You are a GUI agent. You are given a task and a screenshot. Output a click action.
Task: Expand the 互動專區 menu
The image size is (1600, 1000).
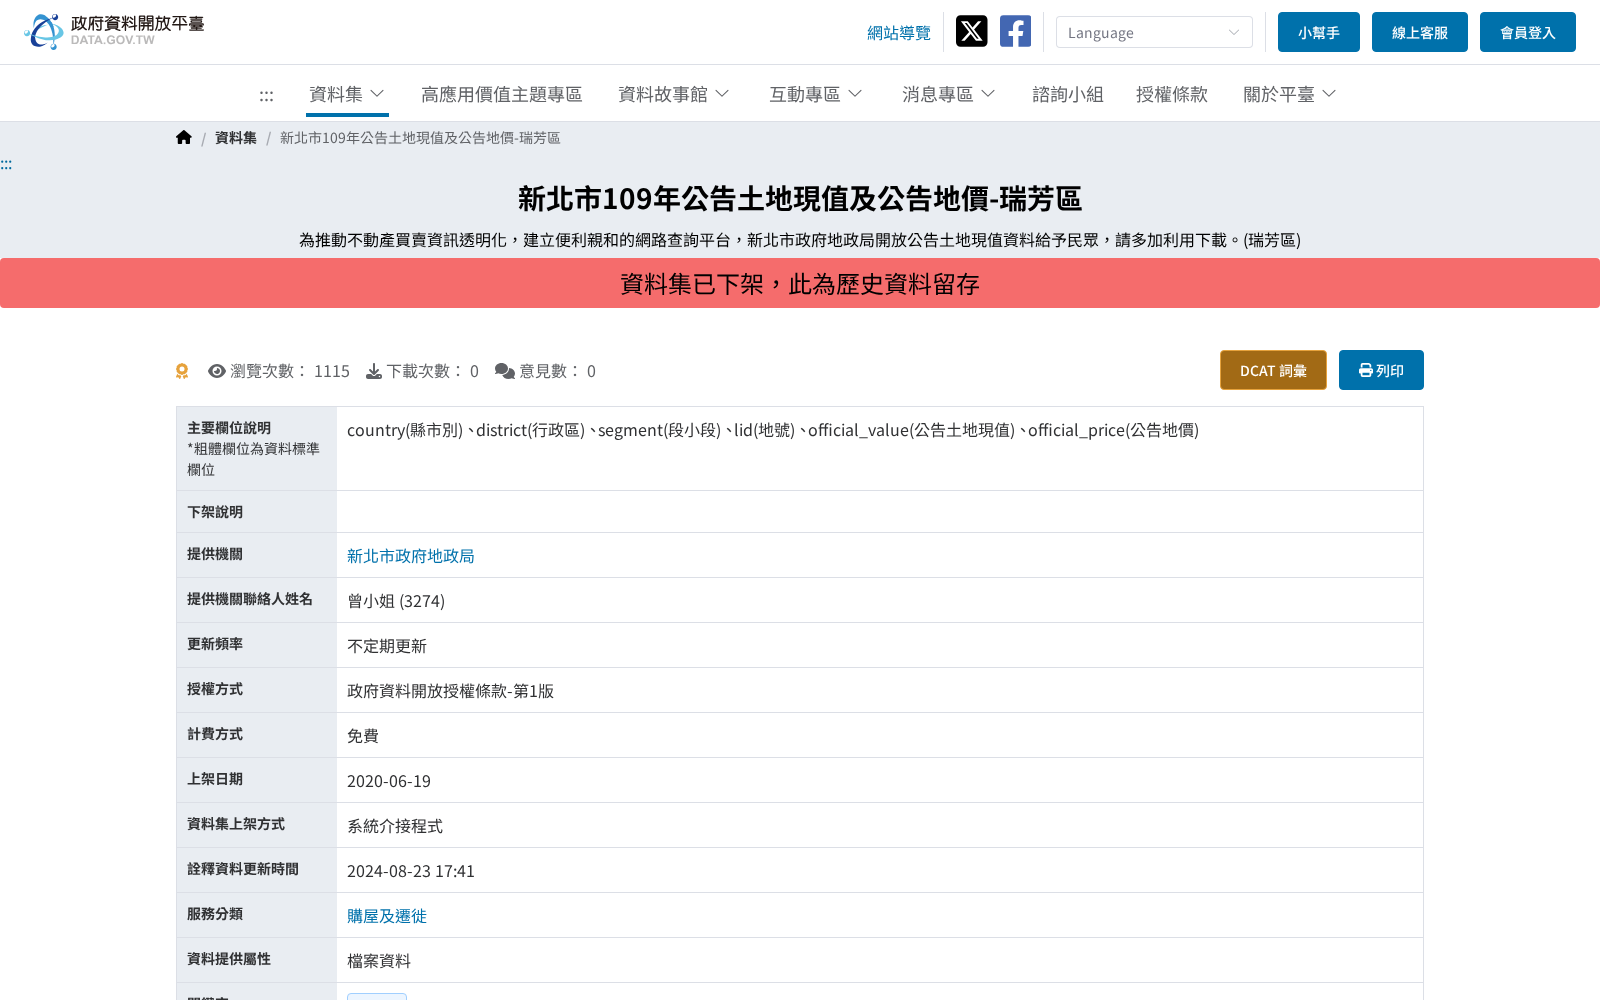click(815, 94)
